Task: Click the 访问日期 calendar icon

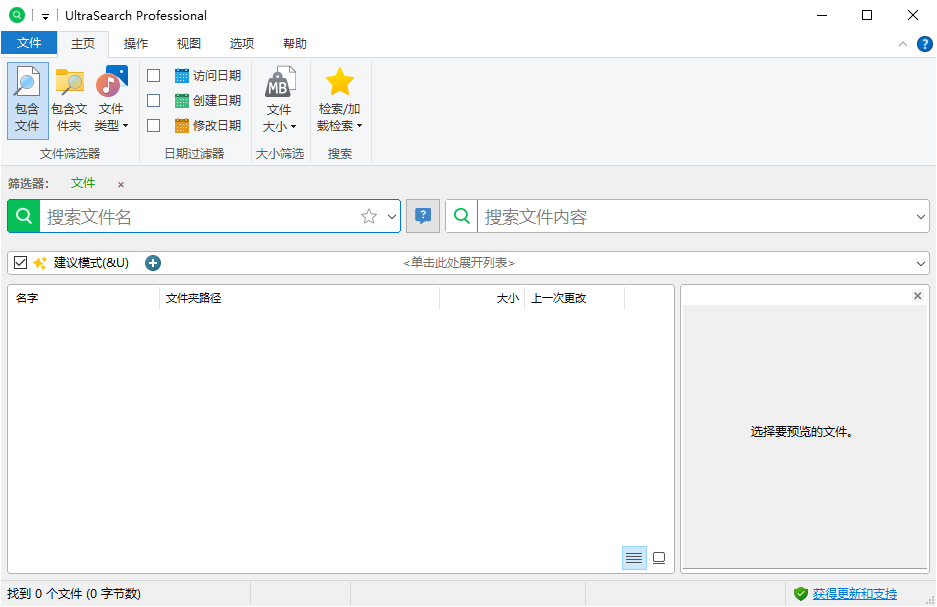Action: 182,74
